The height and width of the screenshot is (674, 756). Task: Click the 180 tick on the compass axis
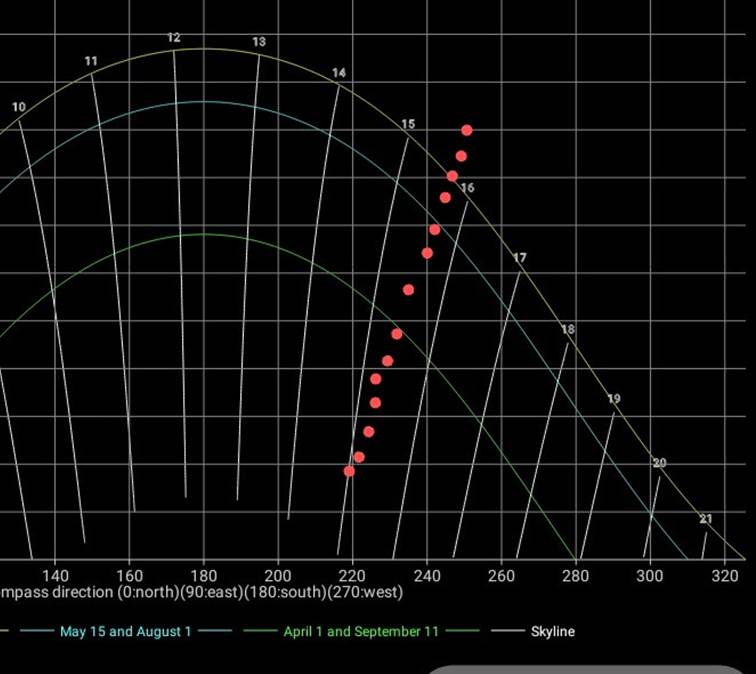(204, 575)
